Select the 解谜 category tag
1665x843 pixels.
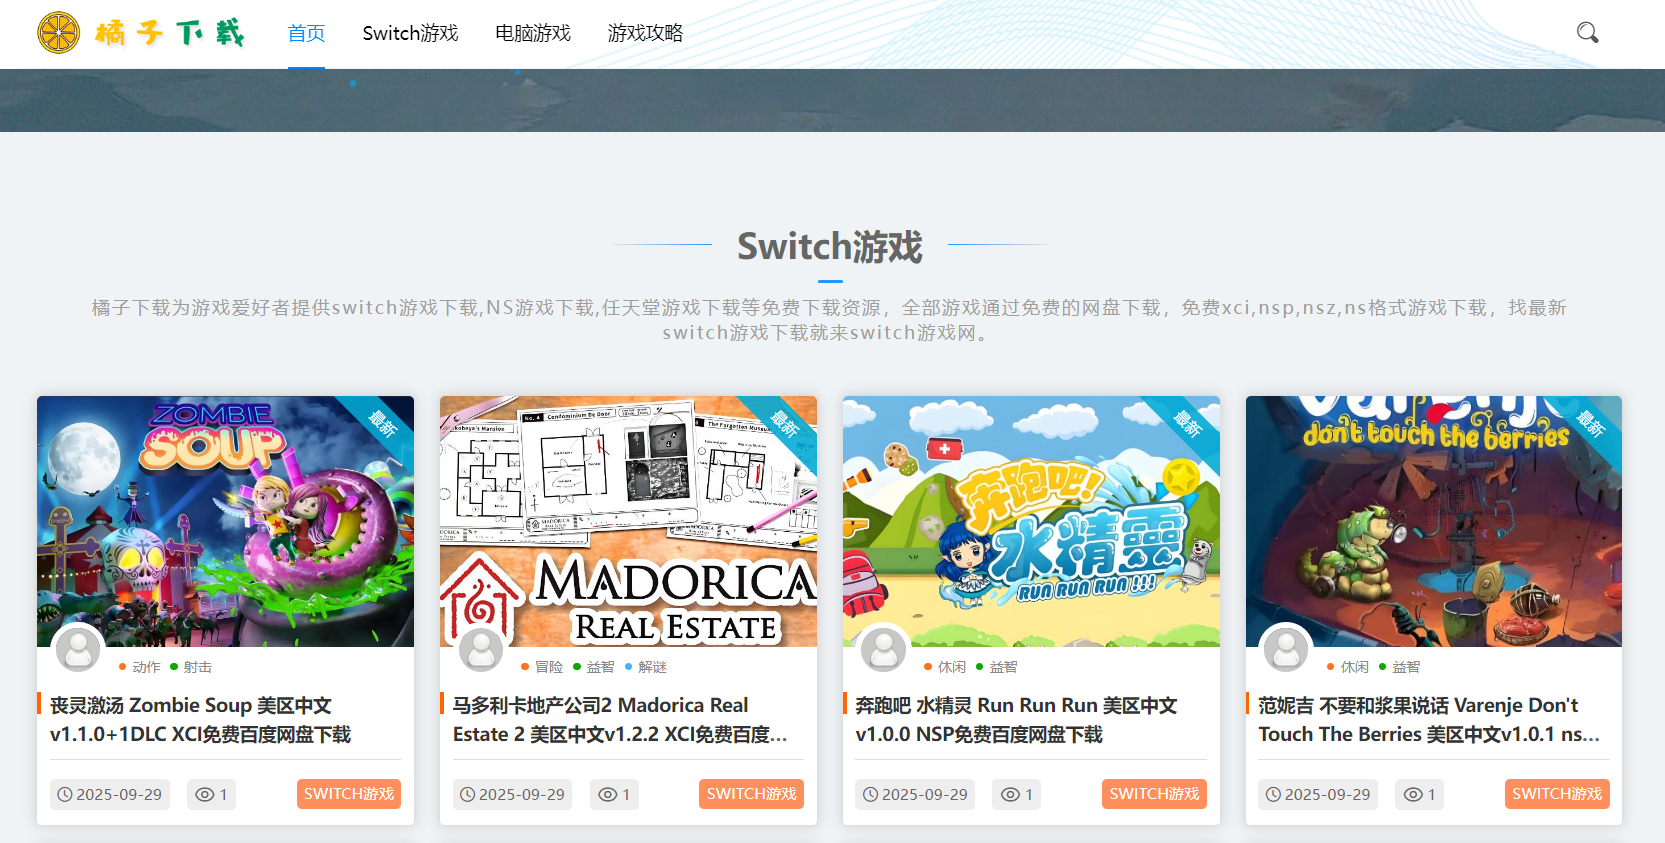click(652, 667)
